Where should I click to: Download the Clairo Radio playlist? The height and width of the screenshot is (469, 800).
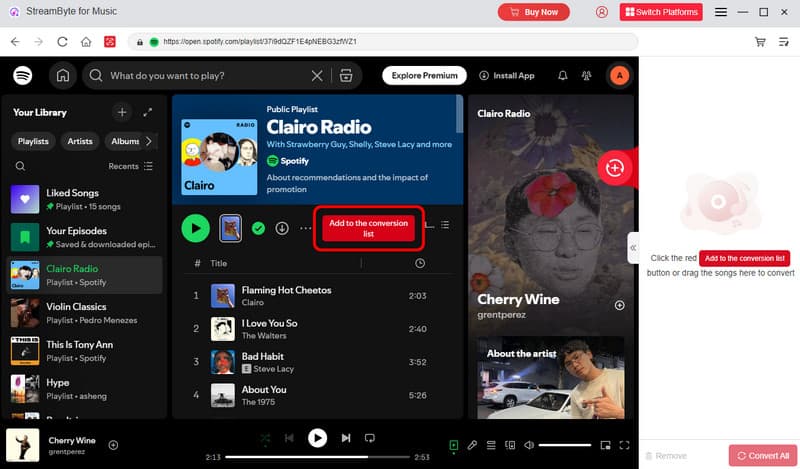coord(282,228)
